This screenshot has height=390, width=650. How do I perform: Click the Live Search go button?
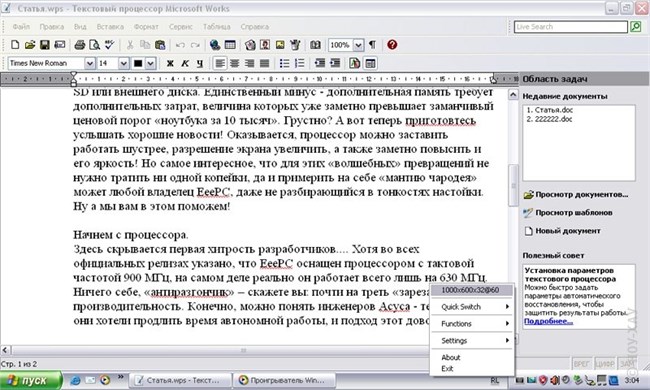tap(635, 27)
